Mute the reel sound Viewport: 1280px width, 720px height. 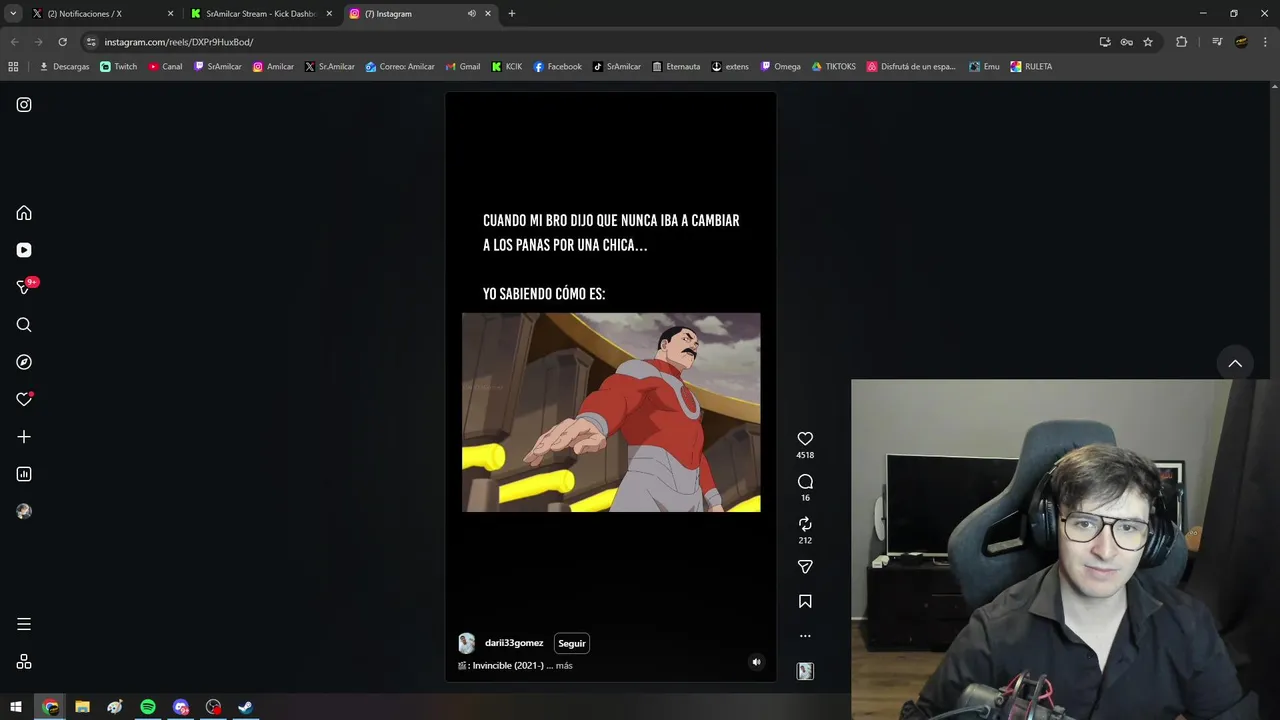coord(756,662)
